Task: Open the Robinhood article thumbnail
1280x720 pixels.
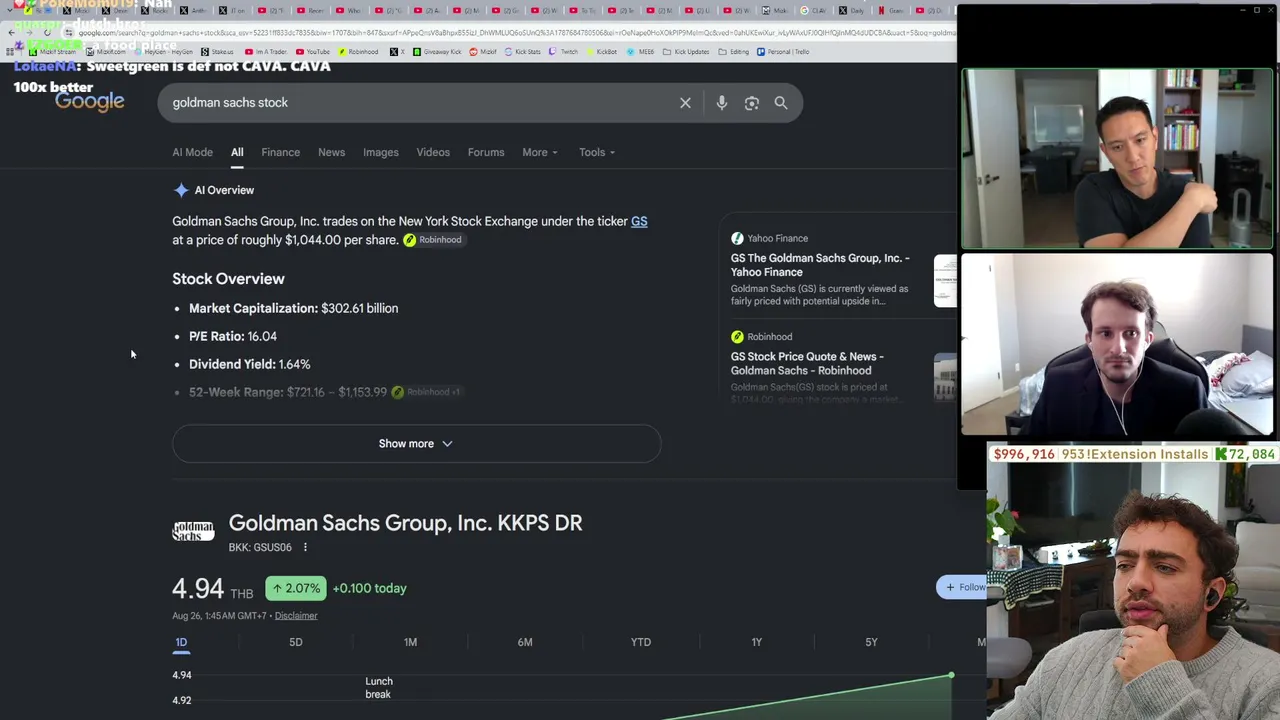Action: click(x=945, y=378)
